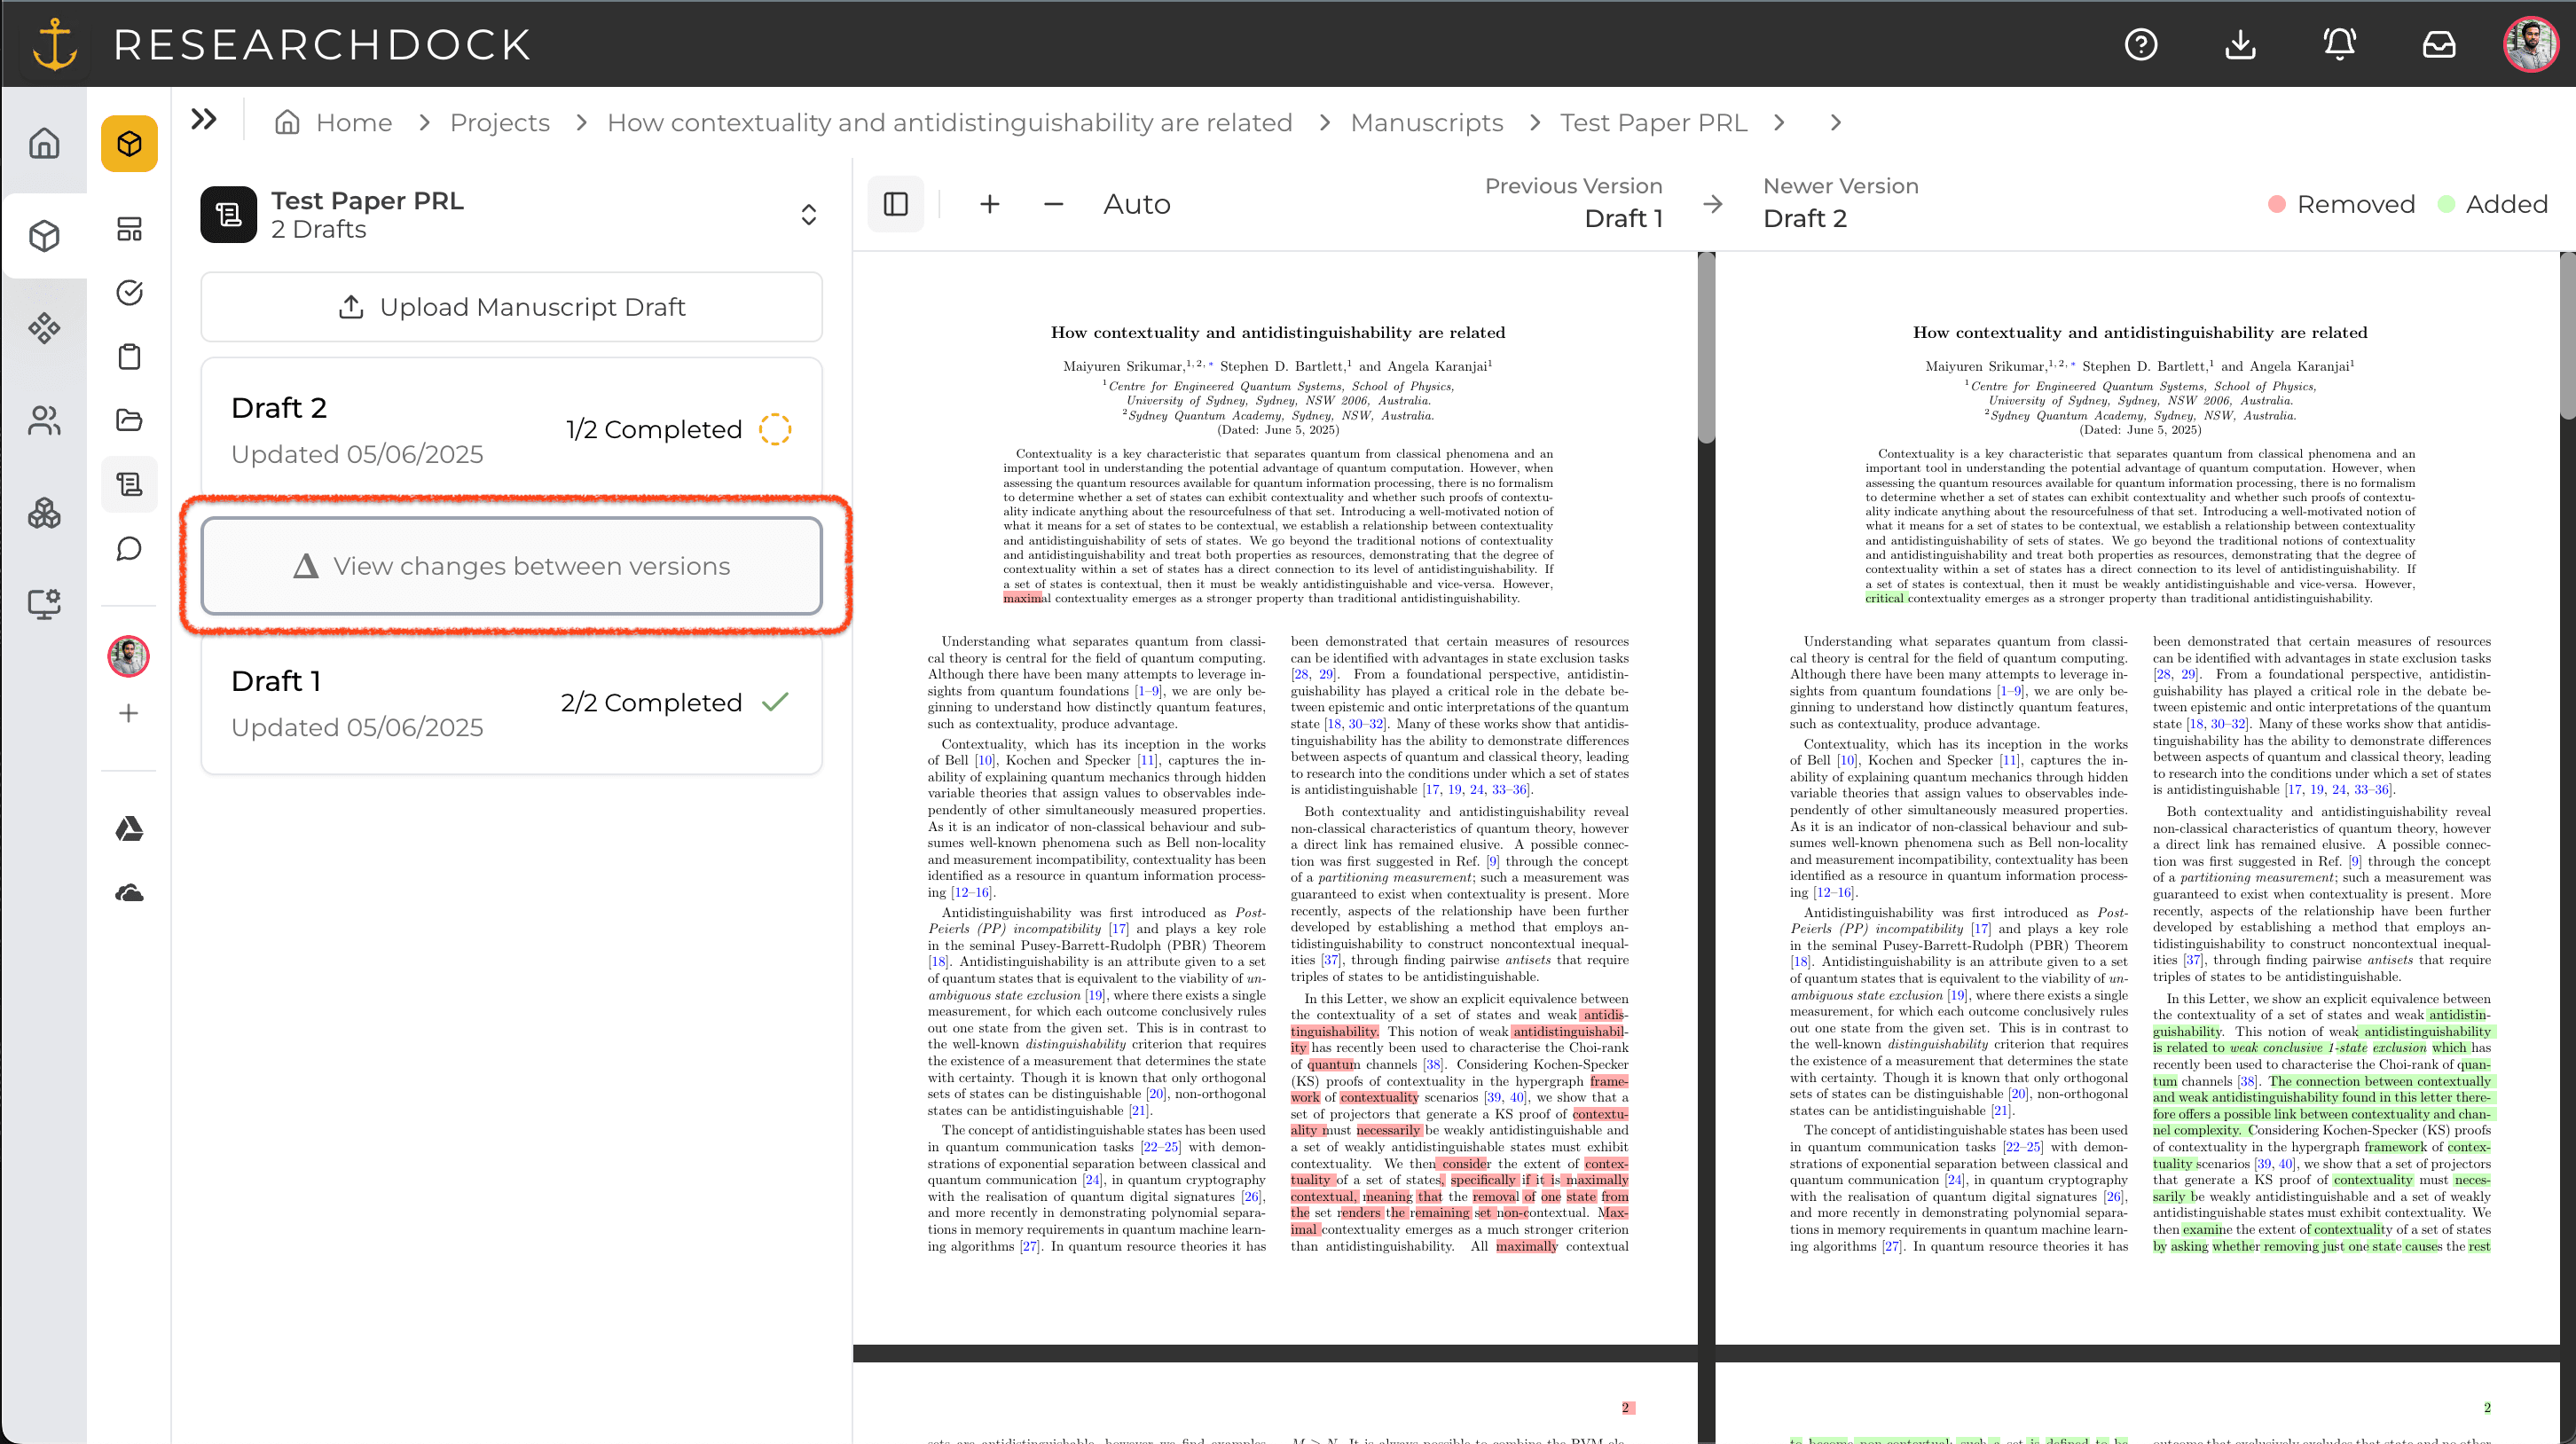Open the team members icon in left rail

pos(44,420)
